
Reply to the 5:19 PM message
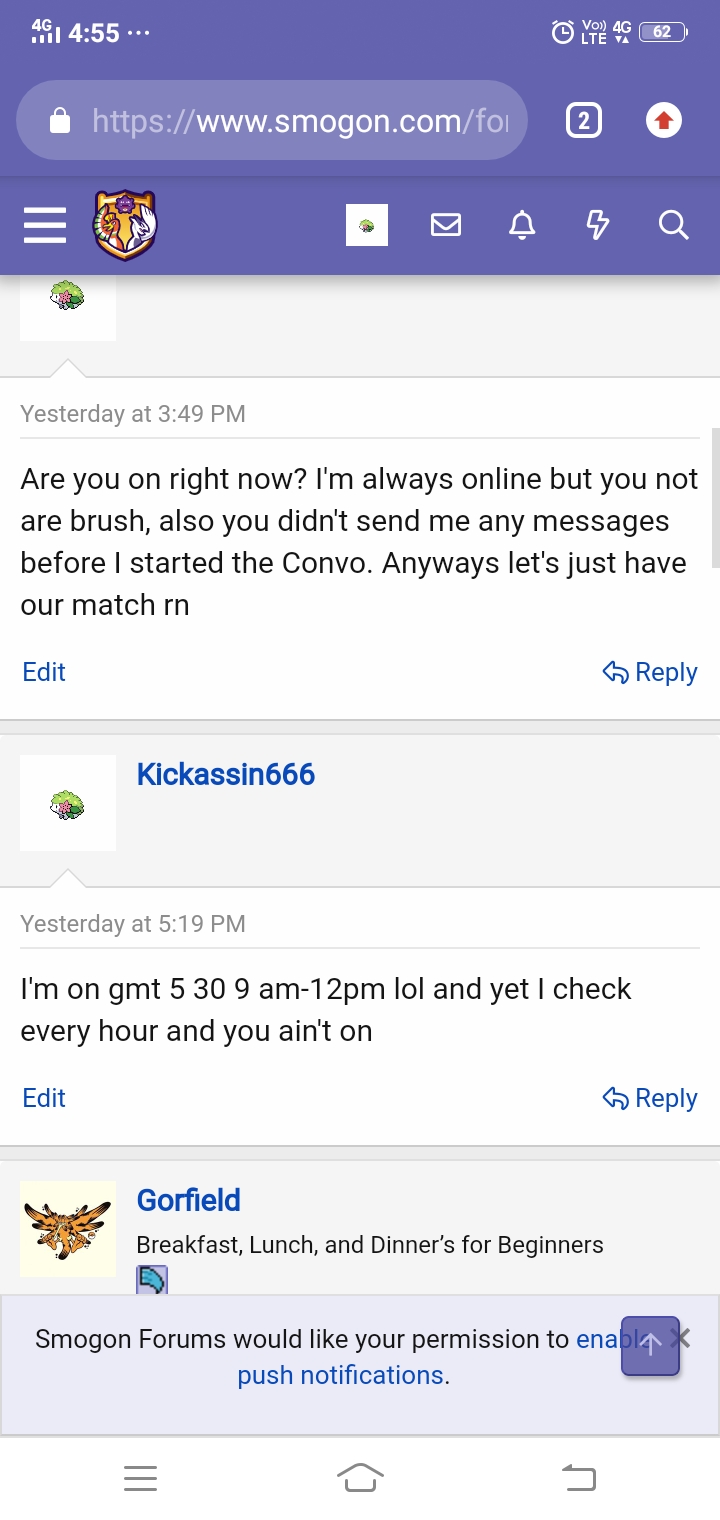click(x=650, y=1098)
